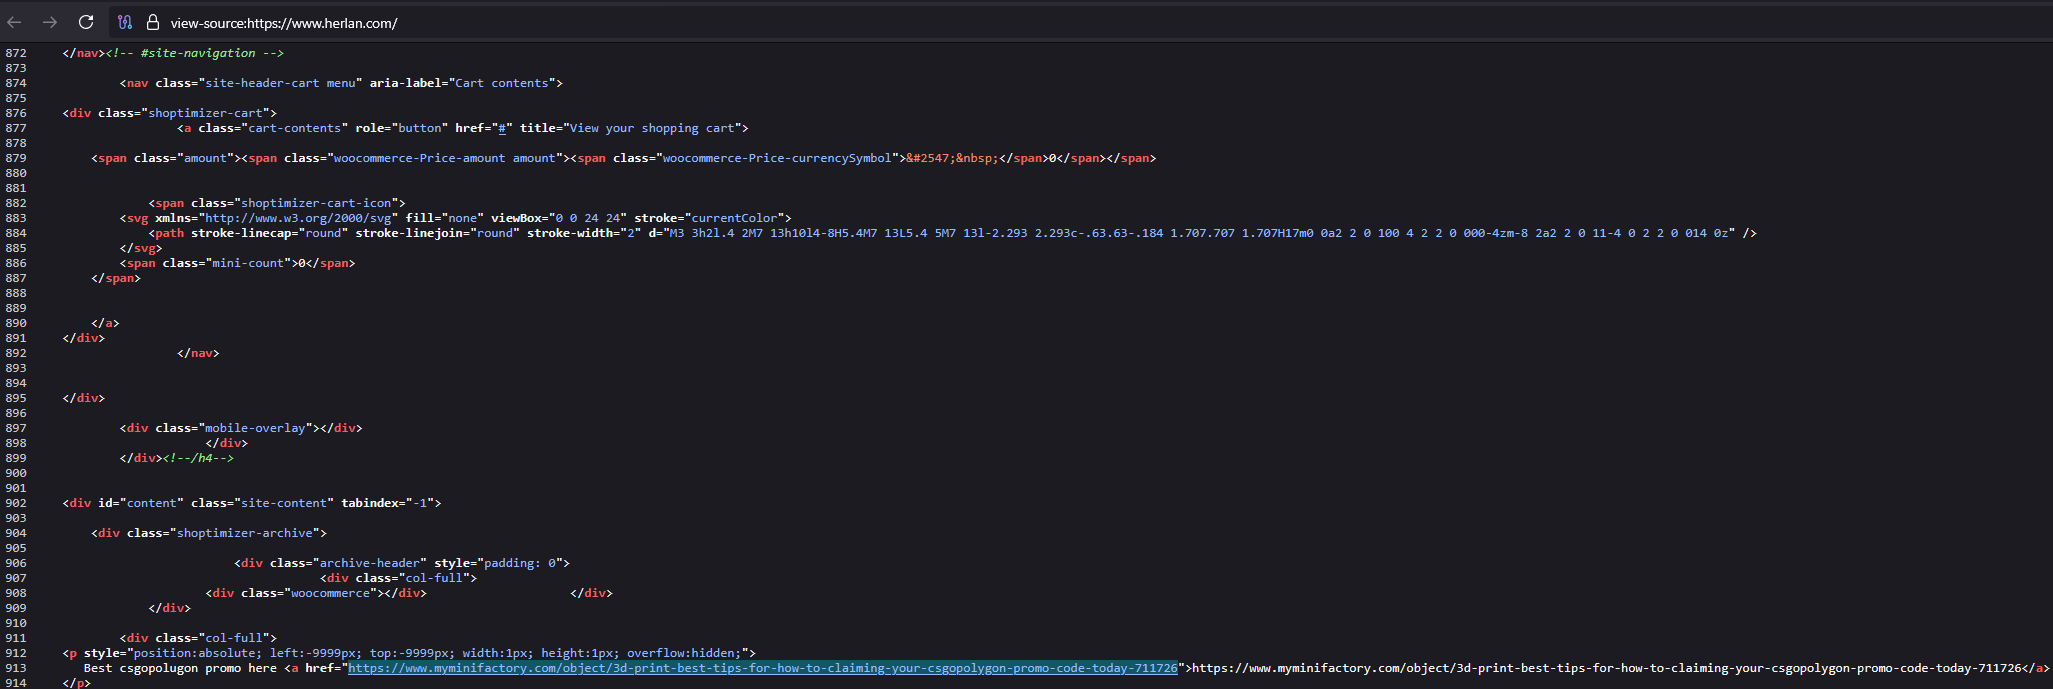The image size is (2053, 689).
Task: Open the w3.org/2000/svg xmlns link
Action: 298,218
